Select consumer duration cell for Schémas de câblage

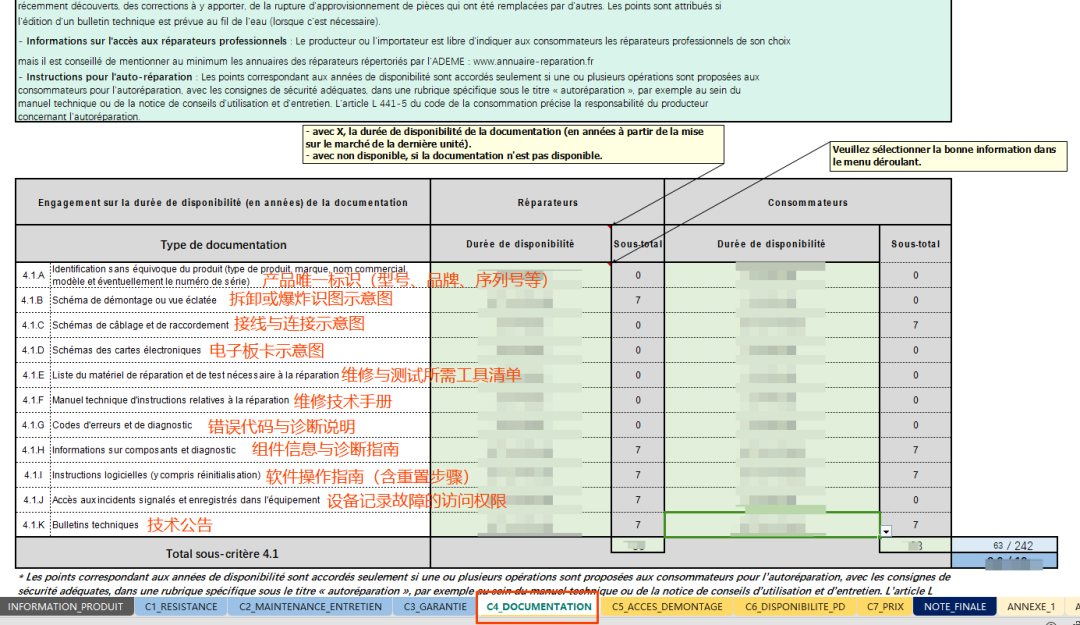[x=771, y=325]
